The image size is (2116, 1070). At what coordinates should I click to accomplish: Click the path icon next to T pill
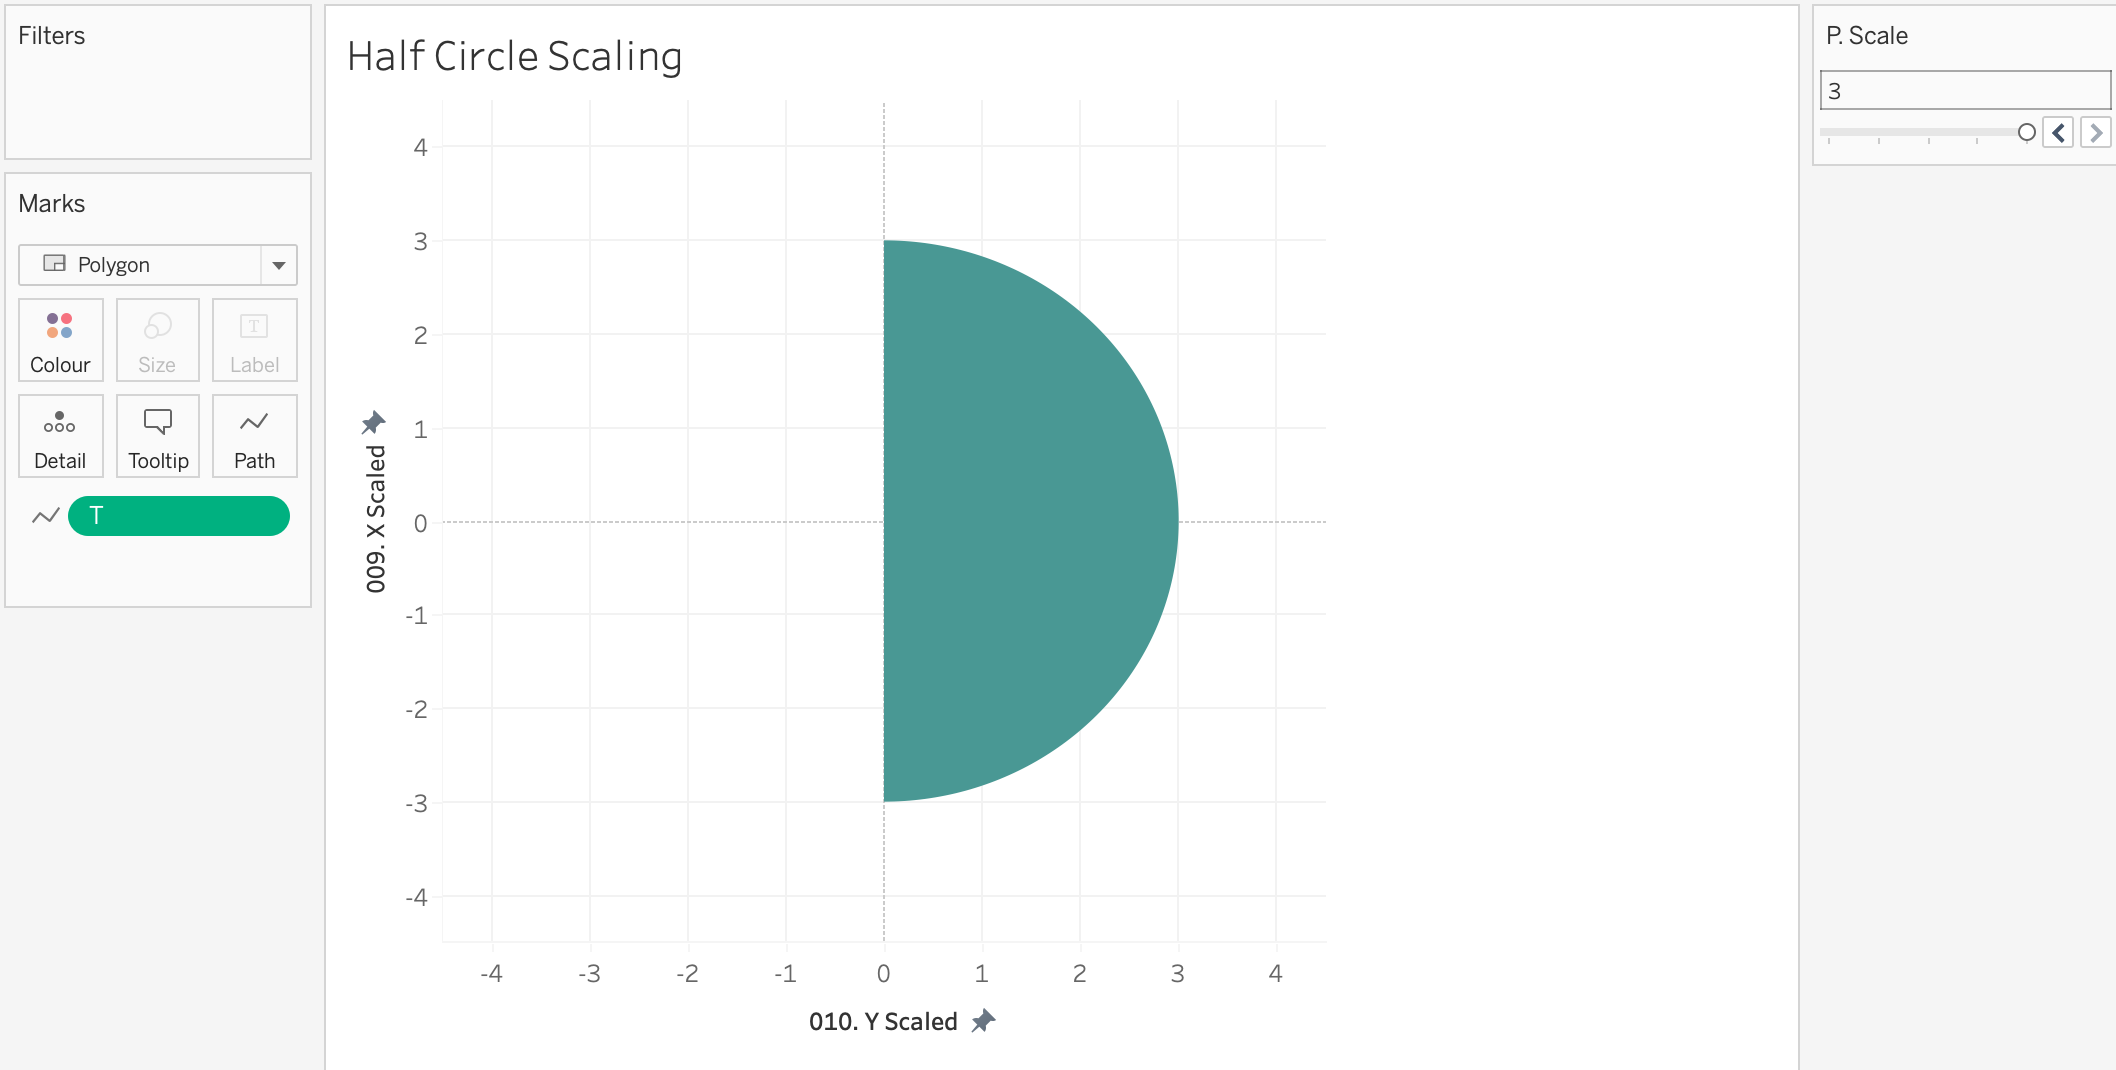pyautogui.click(x=46, y=516)
